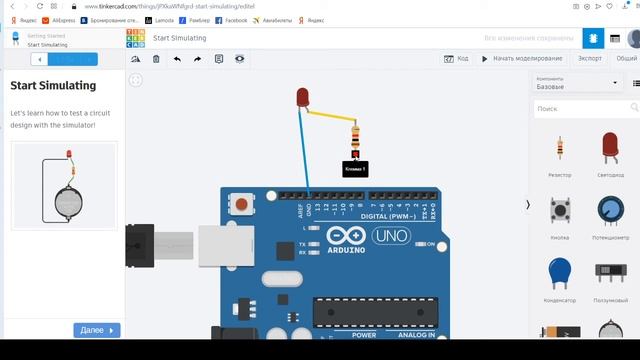Switch to circuit view blue button
Image resolution: width=640 pixels, height=360 pixels.
point(593,38)
